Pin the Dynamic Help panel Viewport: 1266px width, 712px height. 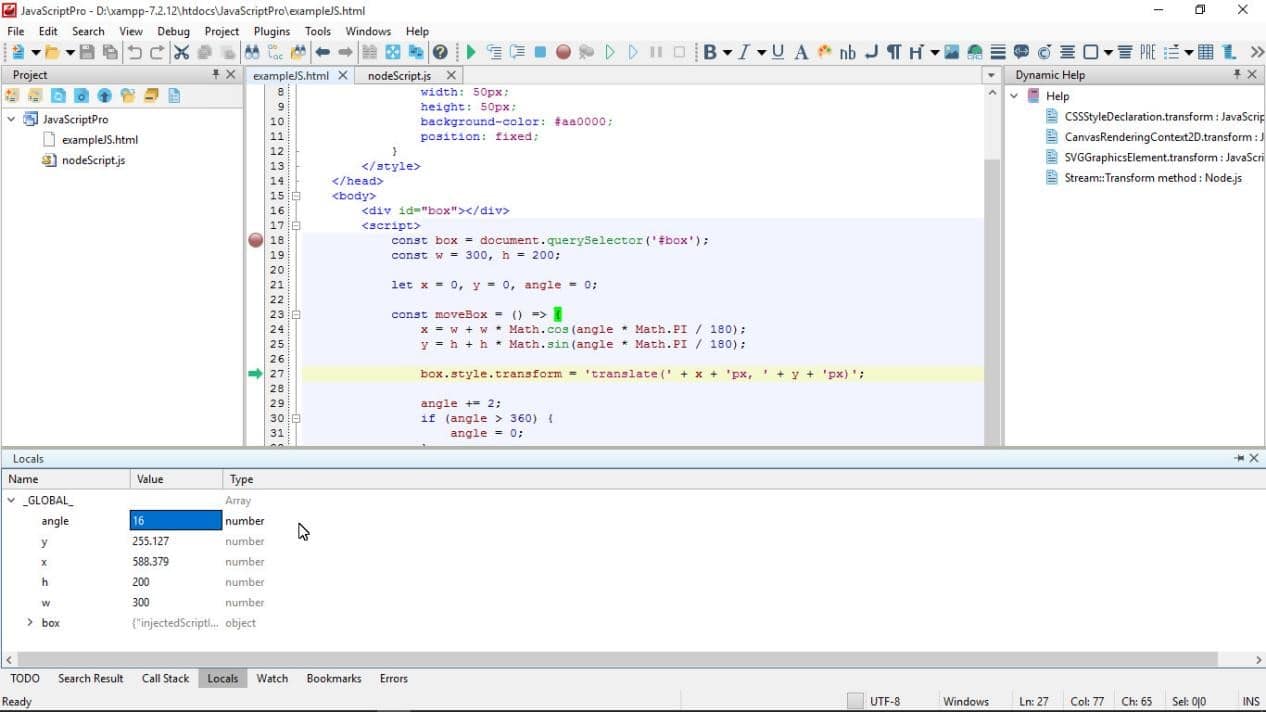click(1237, 75)
